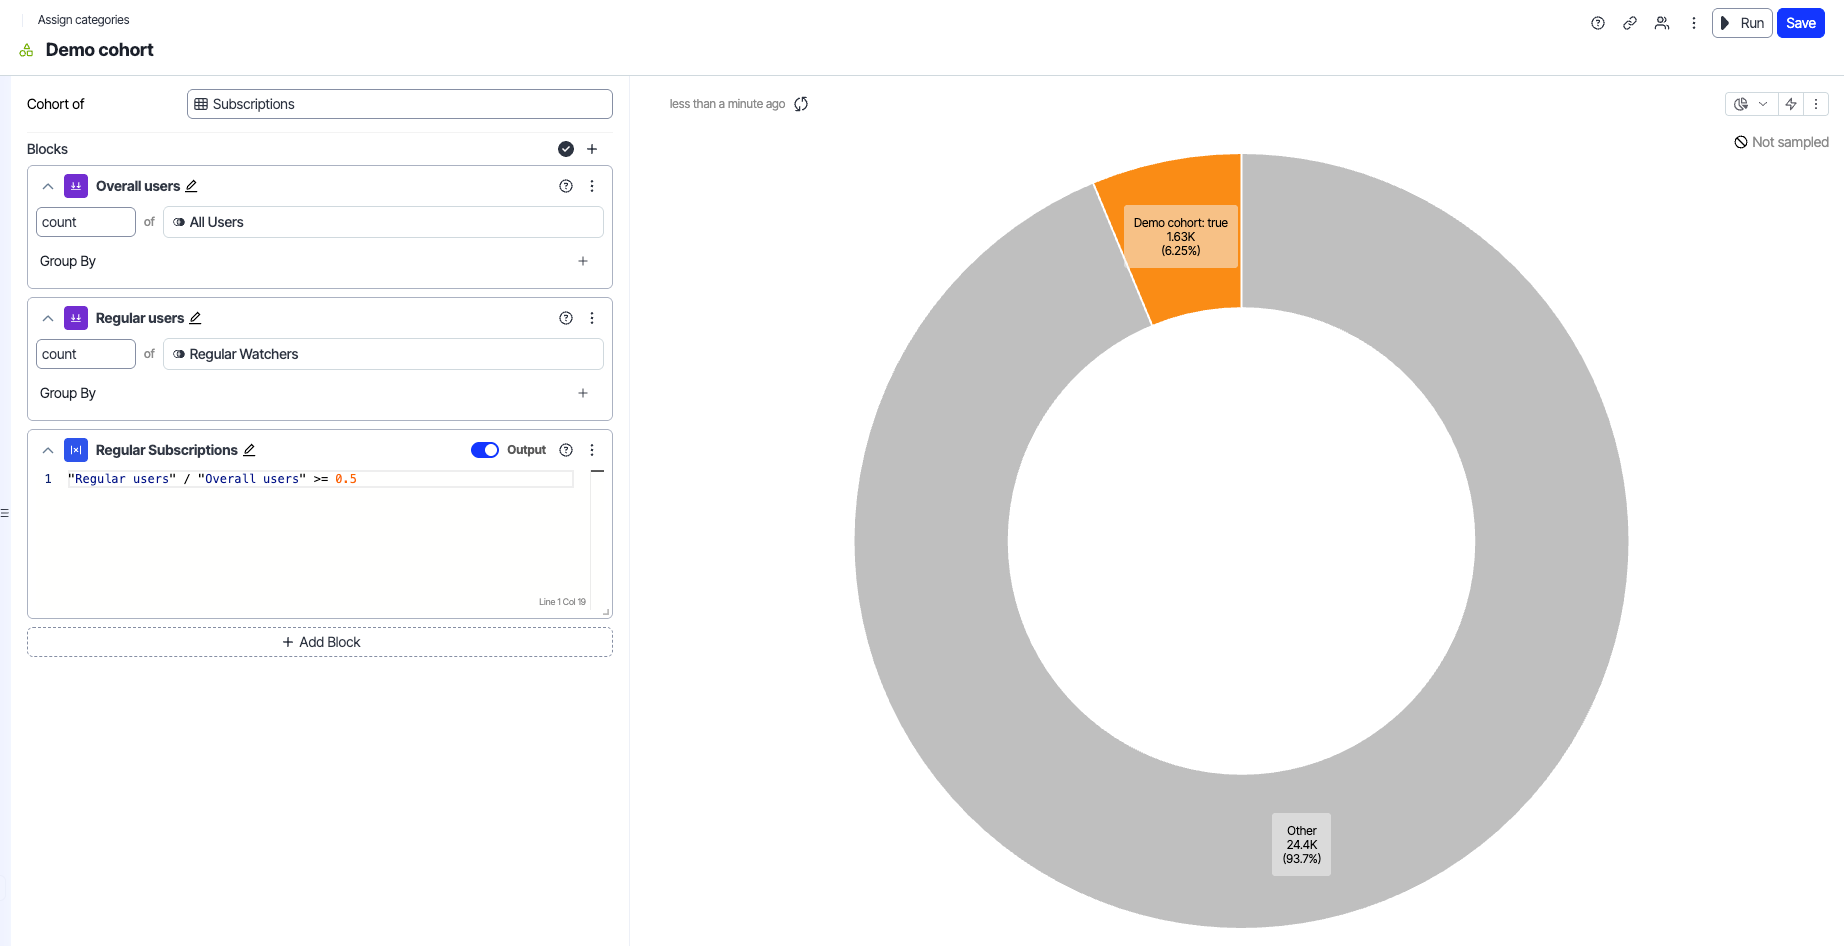Open the chart type dropdown
Viewport: 1844px width, 946px height.
(x=1750, y=104)
